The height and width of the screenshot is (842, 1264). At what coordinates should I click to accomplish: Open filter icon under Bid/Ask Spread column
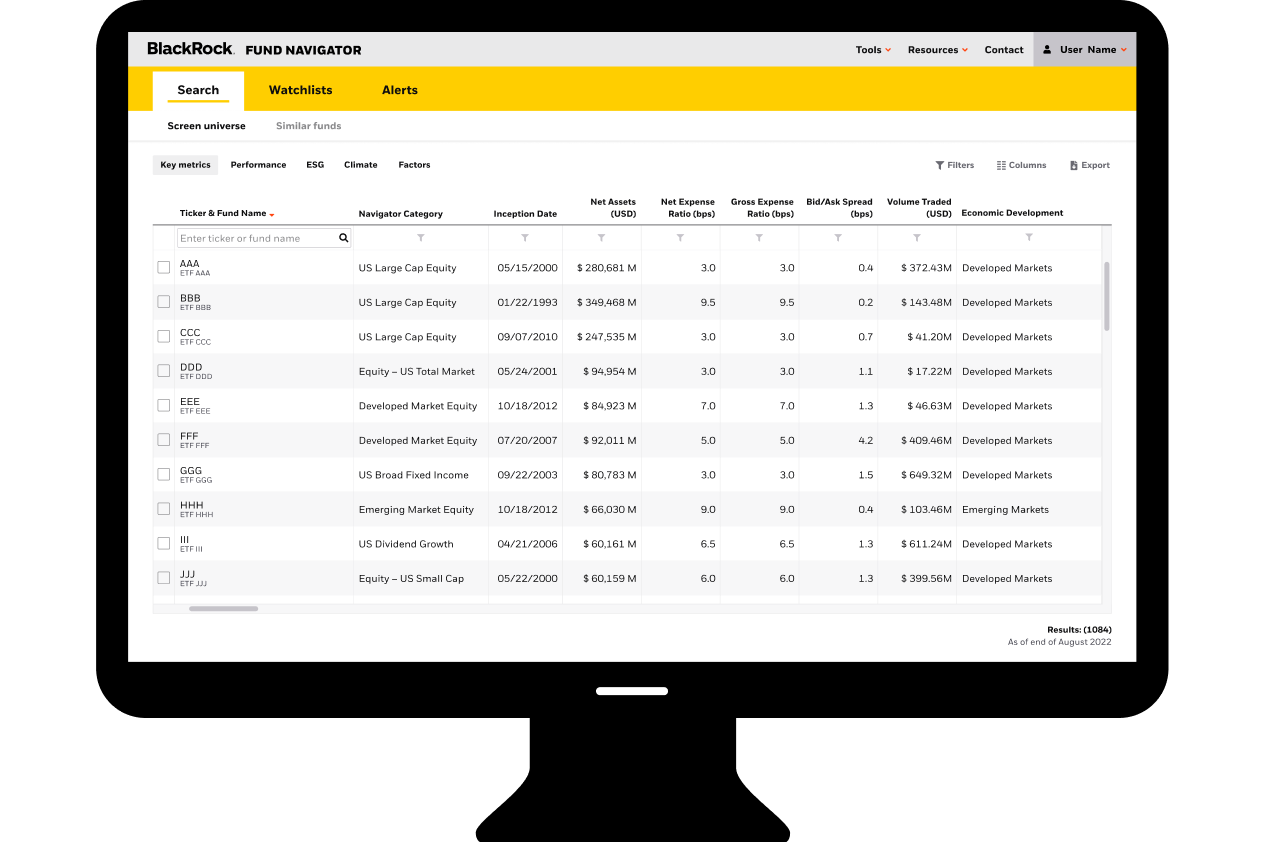pyautogui.click(x=838, y=238)
